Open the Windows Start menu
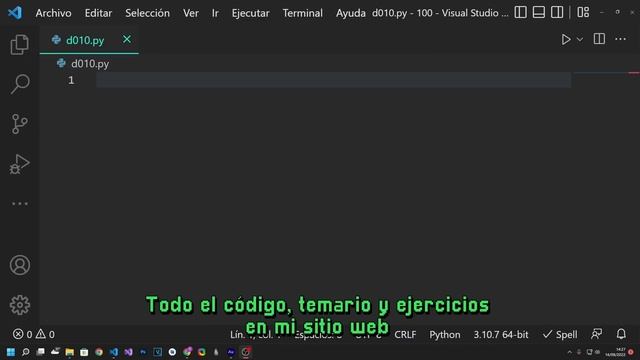 click(11, 352)
